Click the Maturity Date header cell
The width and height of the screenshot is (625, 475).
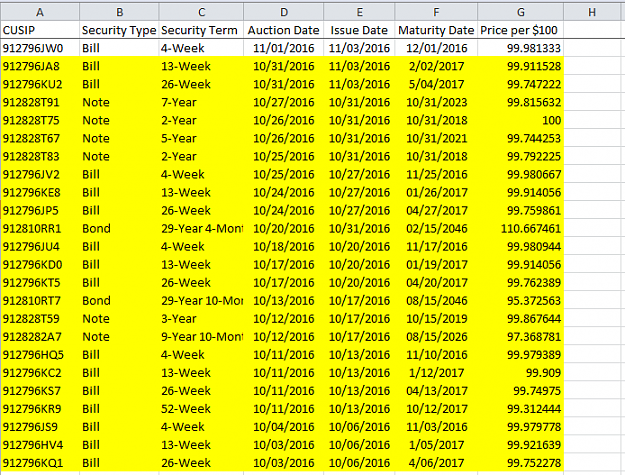436,30
